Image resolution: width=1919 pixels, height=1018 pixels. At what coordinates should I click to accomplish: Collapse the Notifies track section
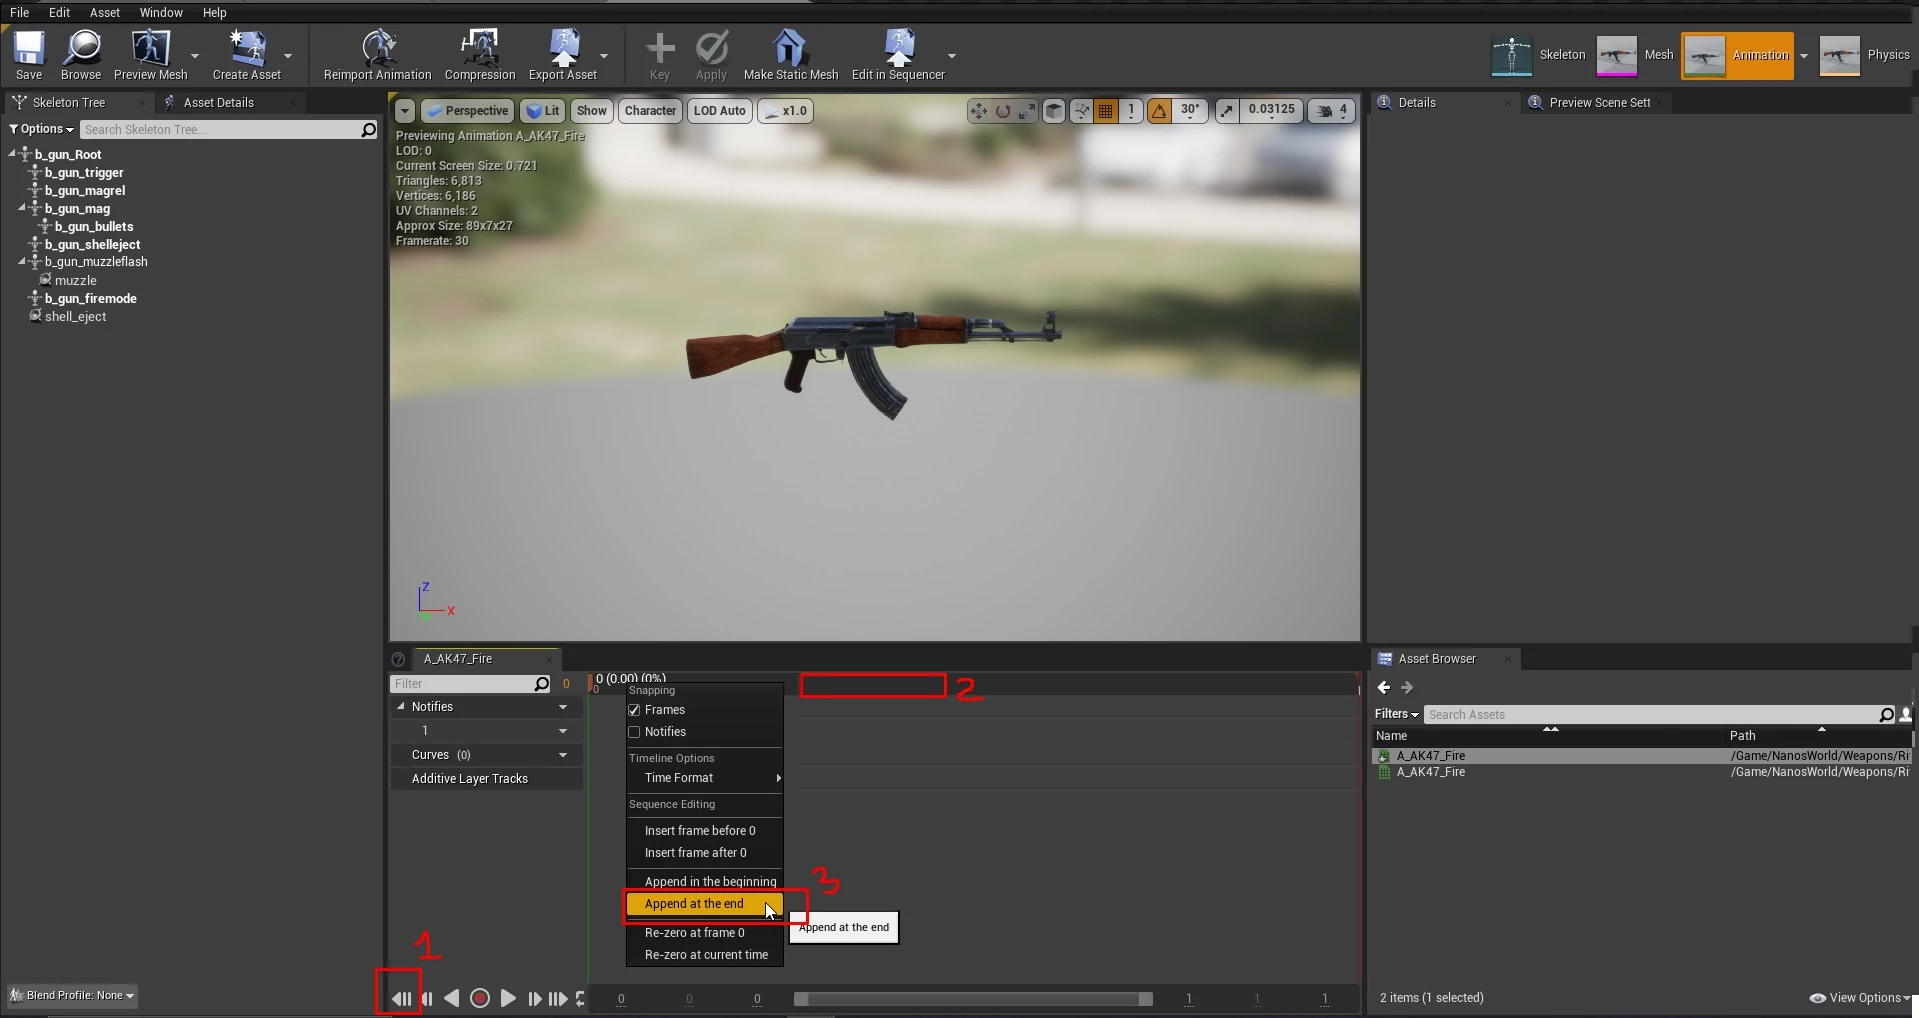401,706
